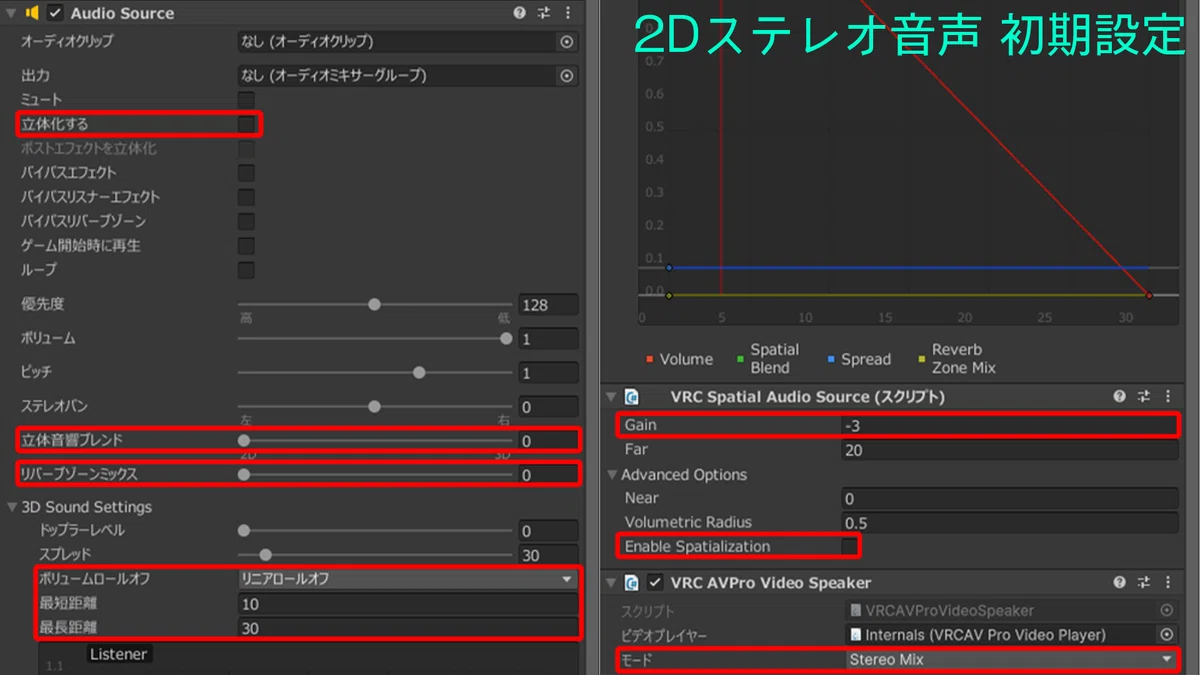
Task: Toggle the バイパスエフェクト checkbox
Action: 246,173
